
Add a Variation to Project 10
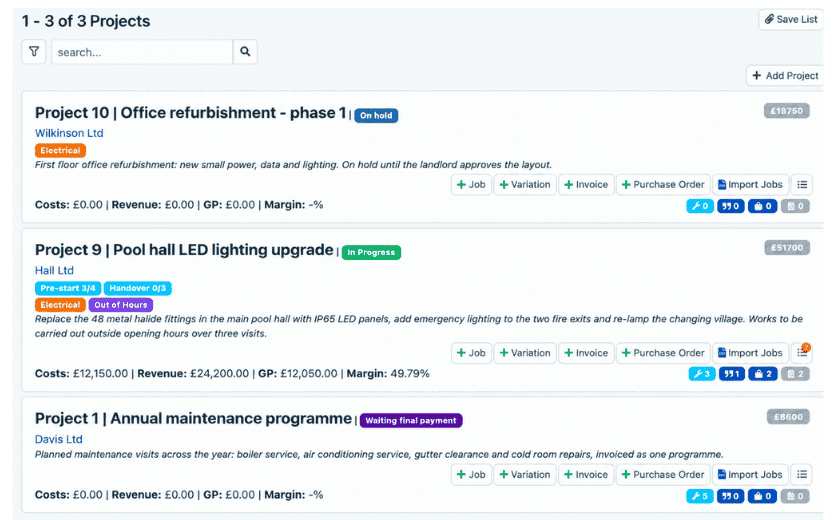[x=525, y=185]
